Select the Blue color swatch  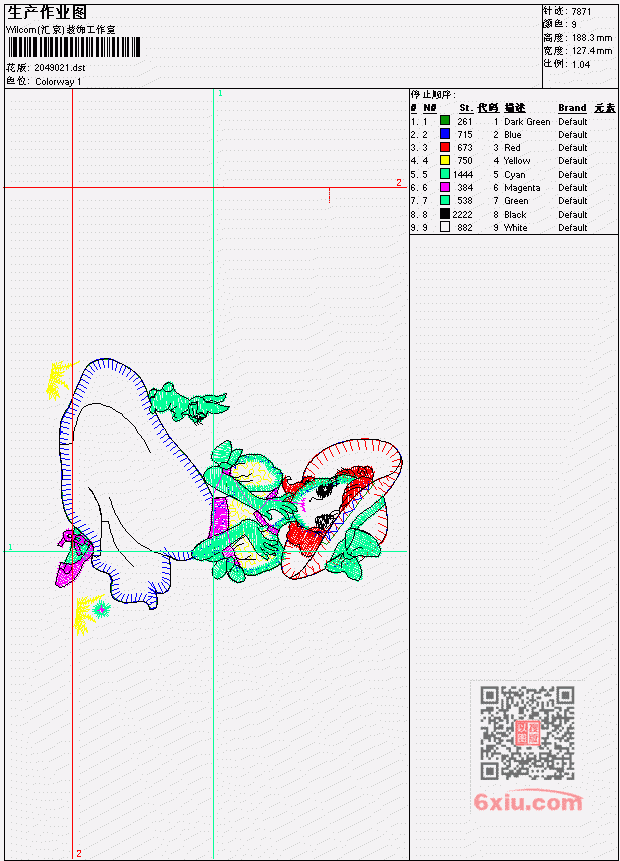tap(445, 134)
